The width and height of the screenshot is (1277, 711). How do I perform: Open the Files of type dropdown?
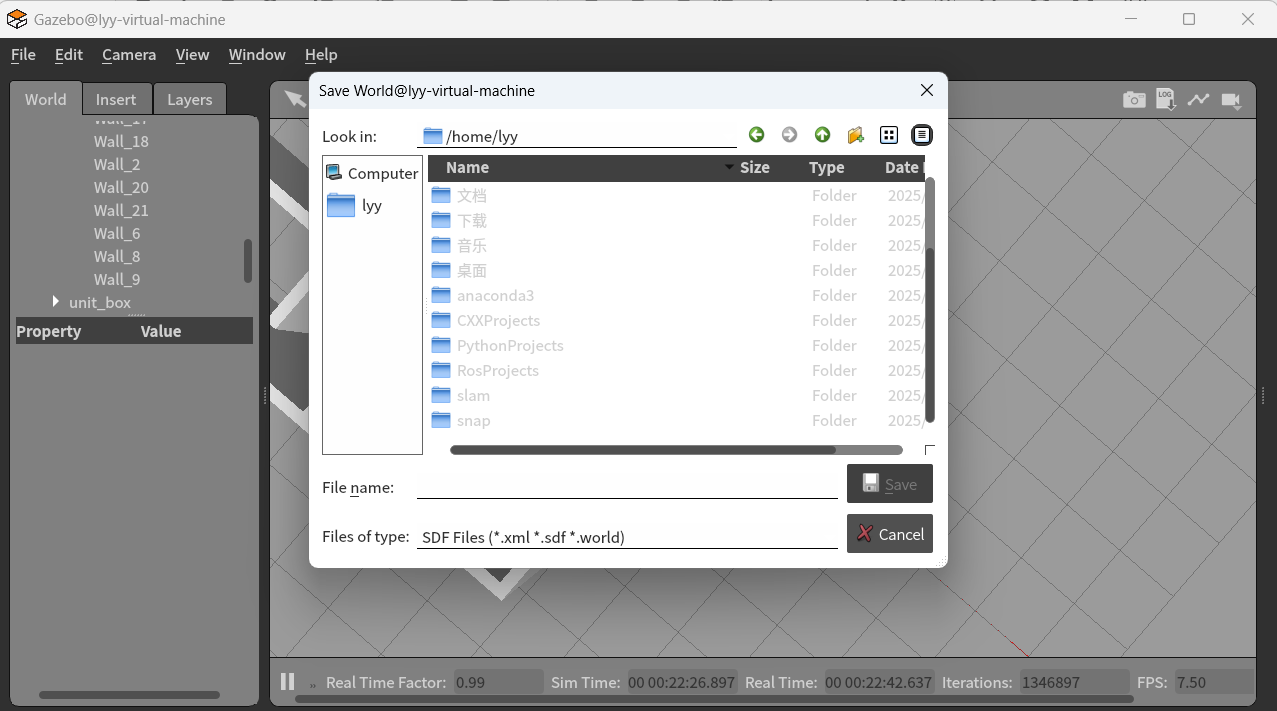pyautogui.click(x=627, y=537)
